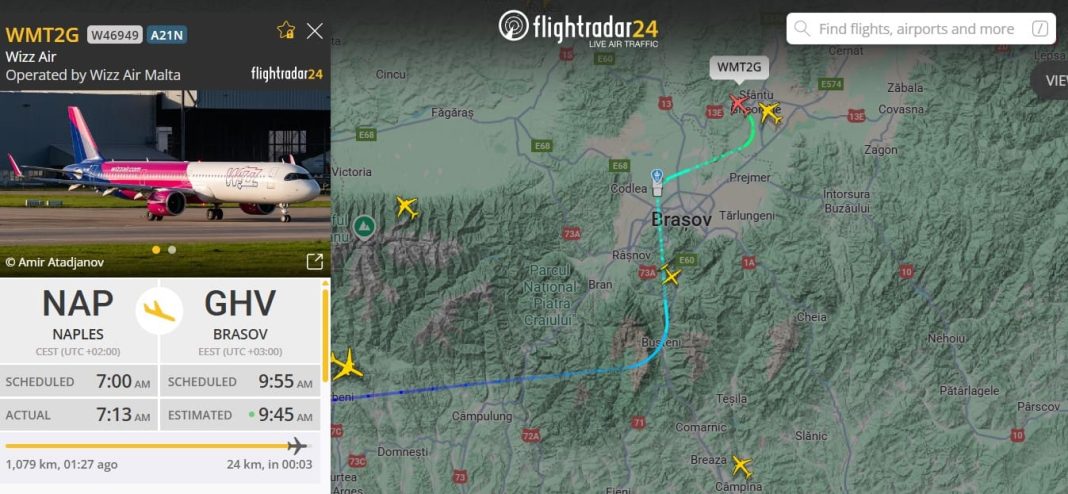Screen dimensions: 1068x494
Task: Click the large yellow plane at left map edge
Action: [x=347, y=365]
